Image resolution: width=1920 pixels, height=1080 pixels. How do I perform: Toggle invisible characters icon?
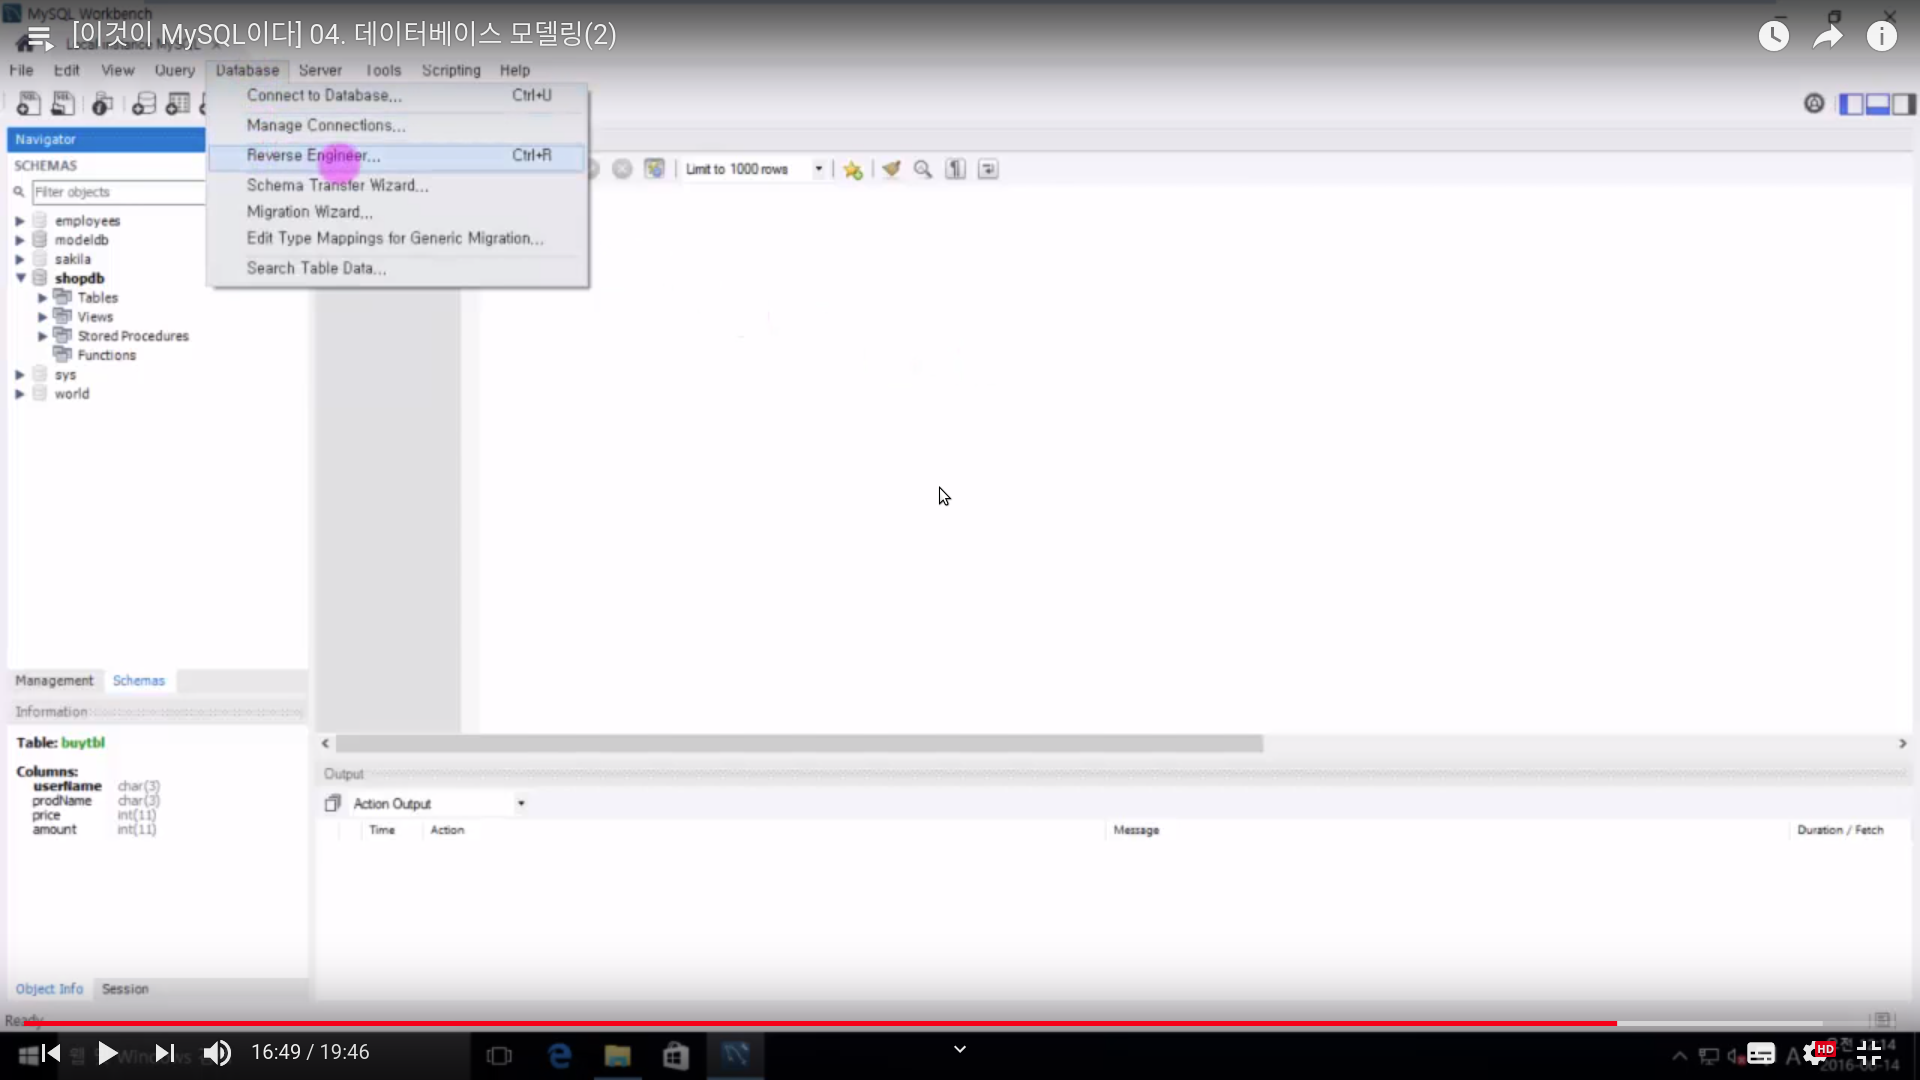click(956, 169)
